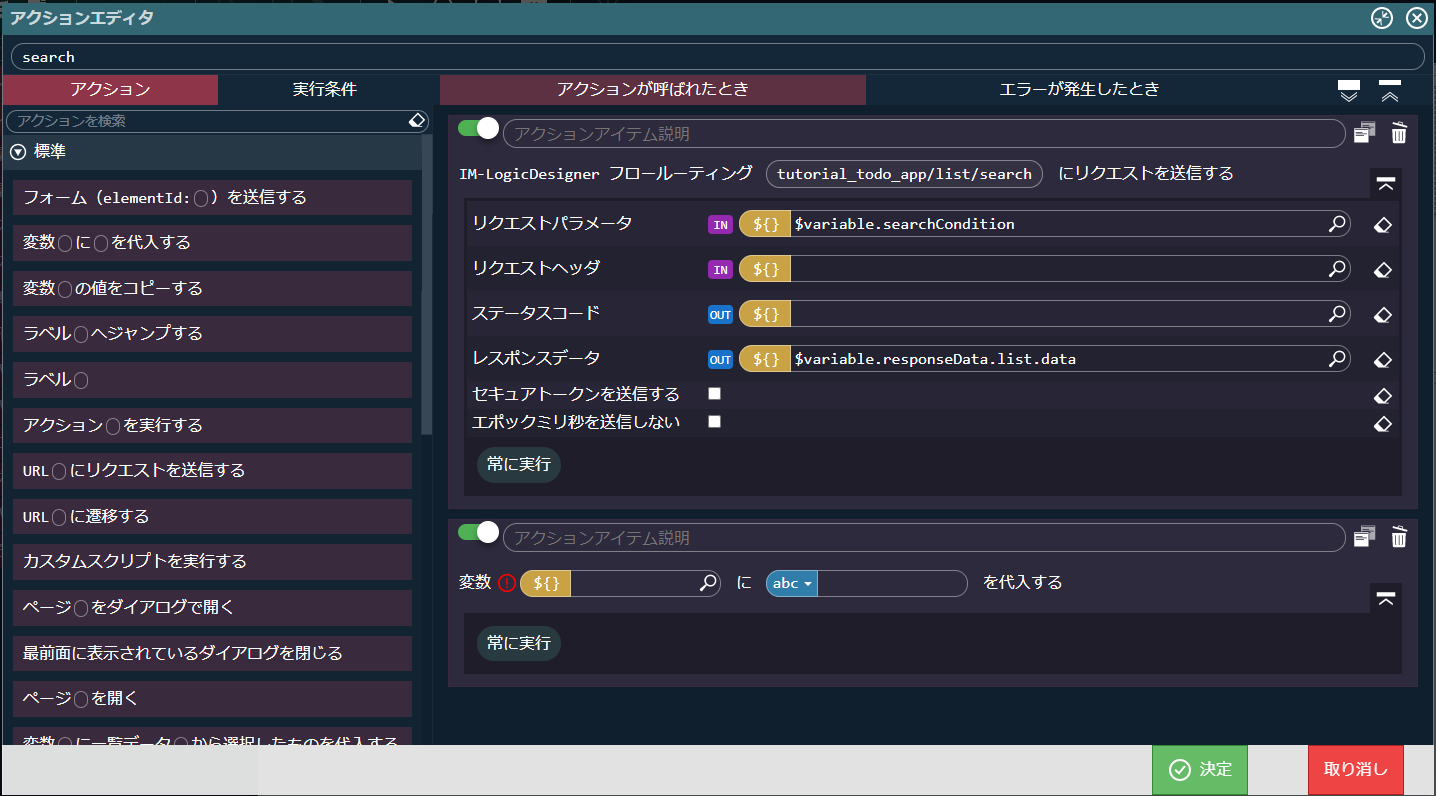This screenshot has width=1436, height=796.
Task: Click the ${} type badge for ステータスコード
Action: coord(765,314)
